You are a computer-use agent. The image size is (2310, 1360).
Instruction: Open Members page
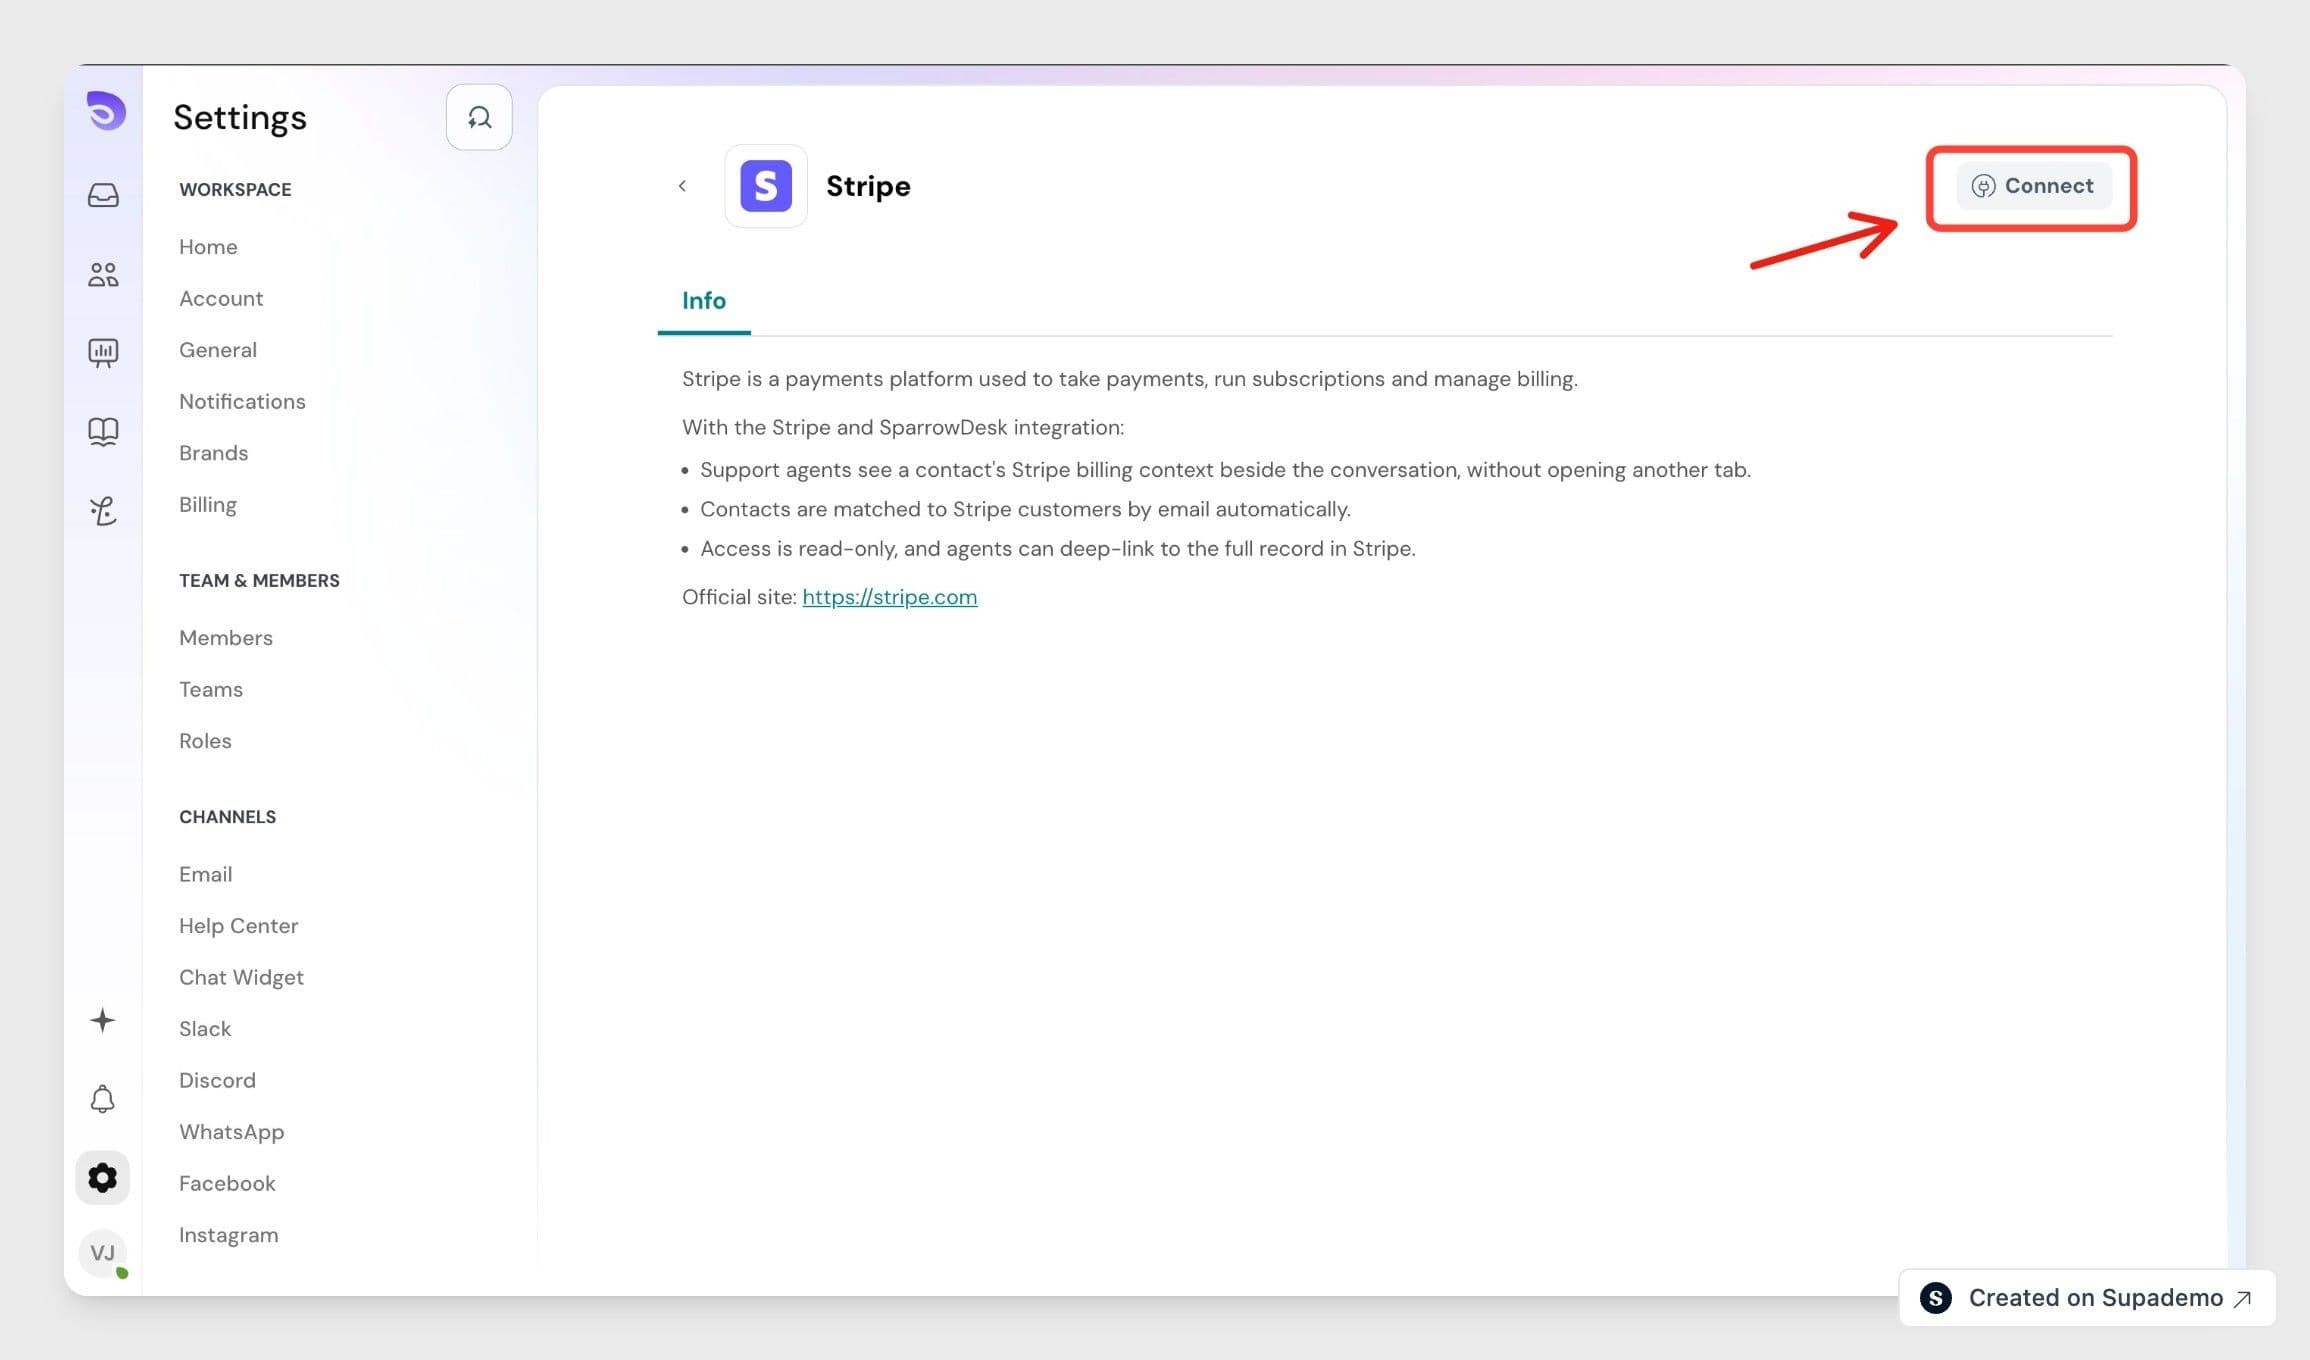(226, 638)
